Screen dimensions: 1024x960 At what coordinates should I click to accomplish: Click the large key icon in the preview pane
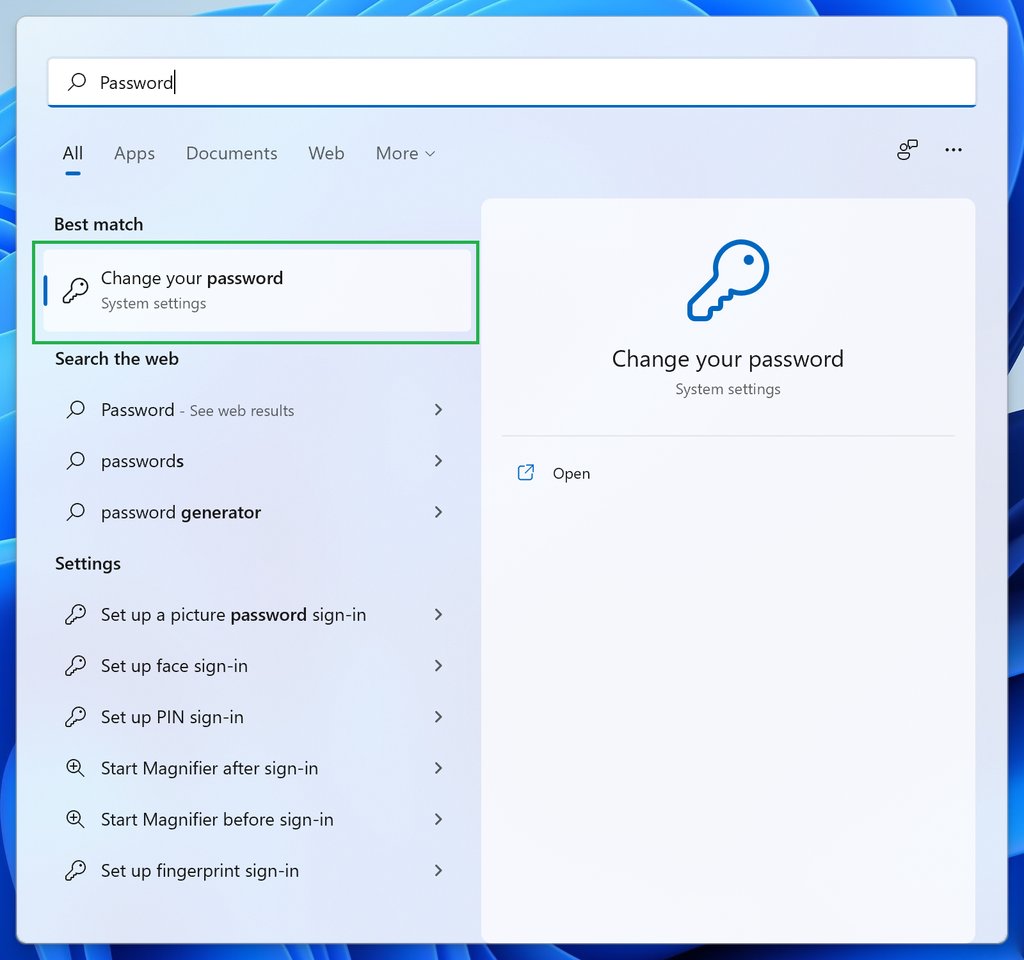click(x=727, y=281)
